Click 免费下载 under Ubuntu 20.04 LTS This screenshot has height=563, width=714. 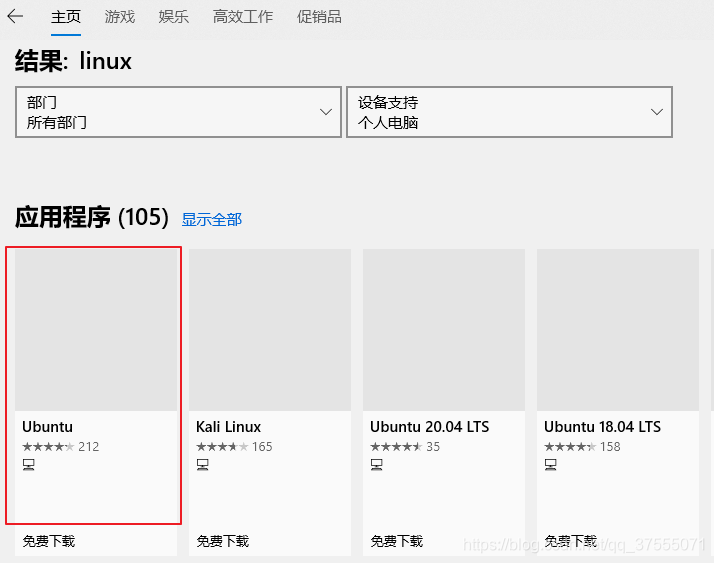pos(397,541)
